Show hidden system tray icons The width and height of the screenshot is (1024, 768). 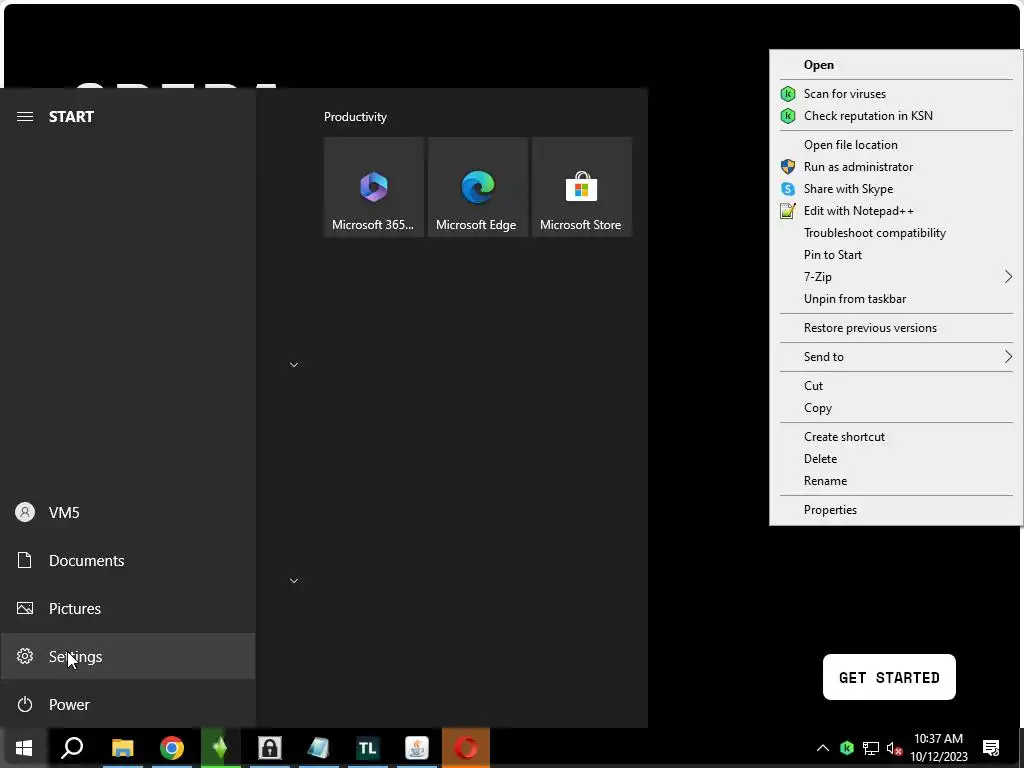tap(823, 748)
